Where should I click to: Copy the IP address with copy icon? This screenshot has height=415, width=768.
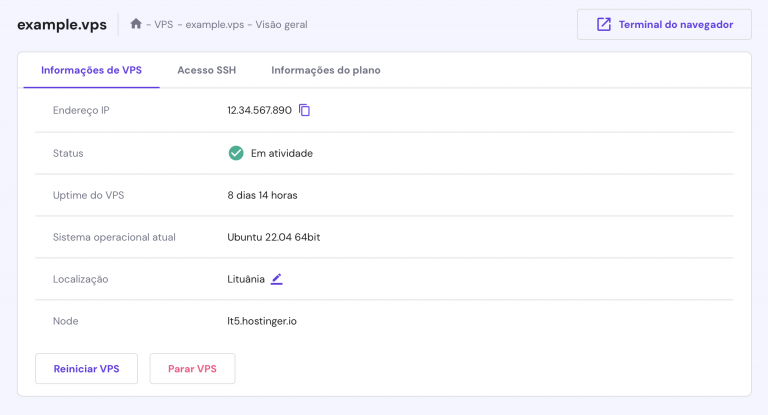(x=304, y=110)
